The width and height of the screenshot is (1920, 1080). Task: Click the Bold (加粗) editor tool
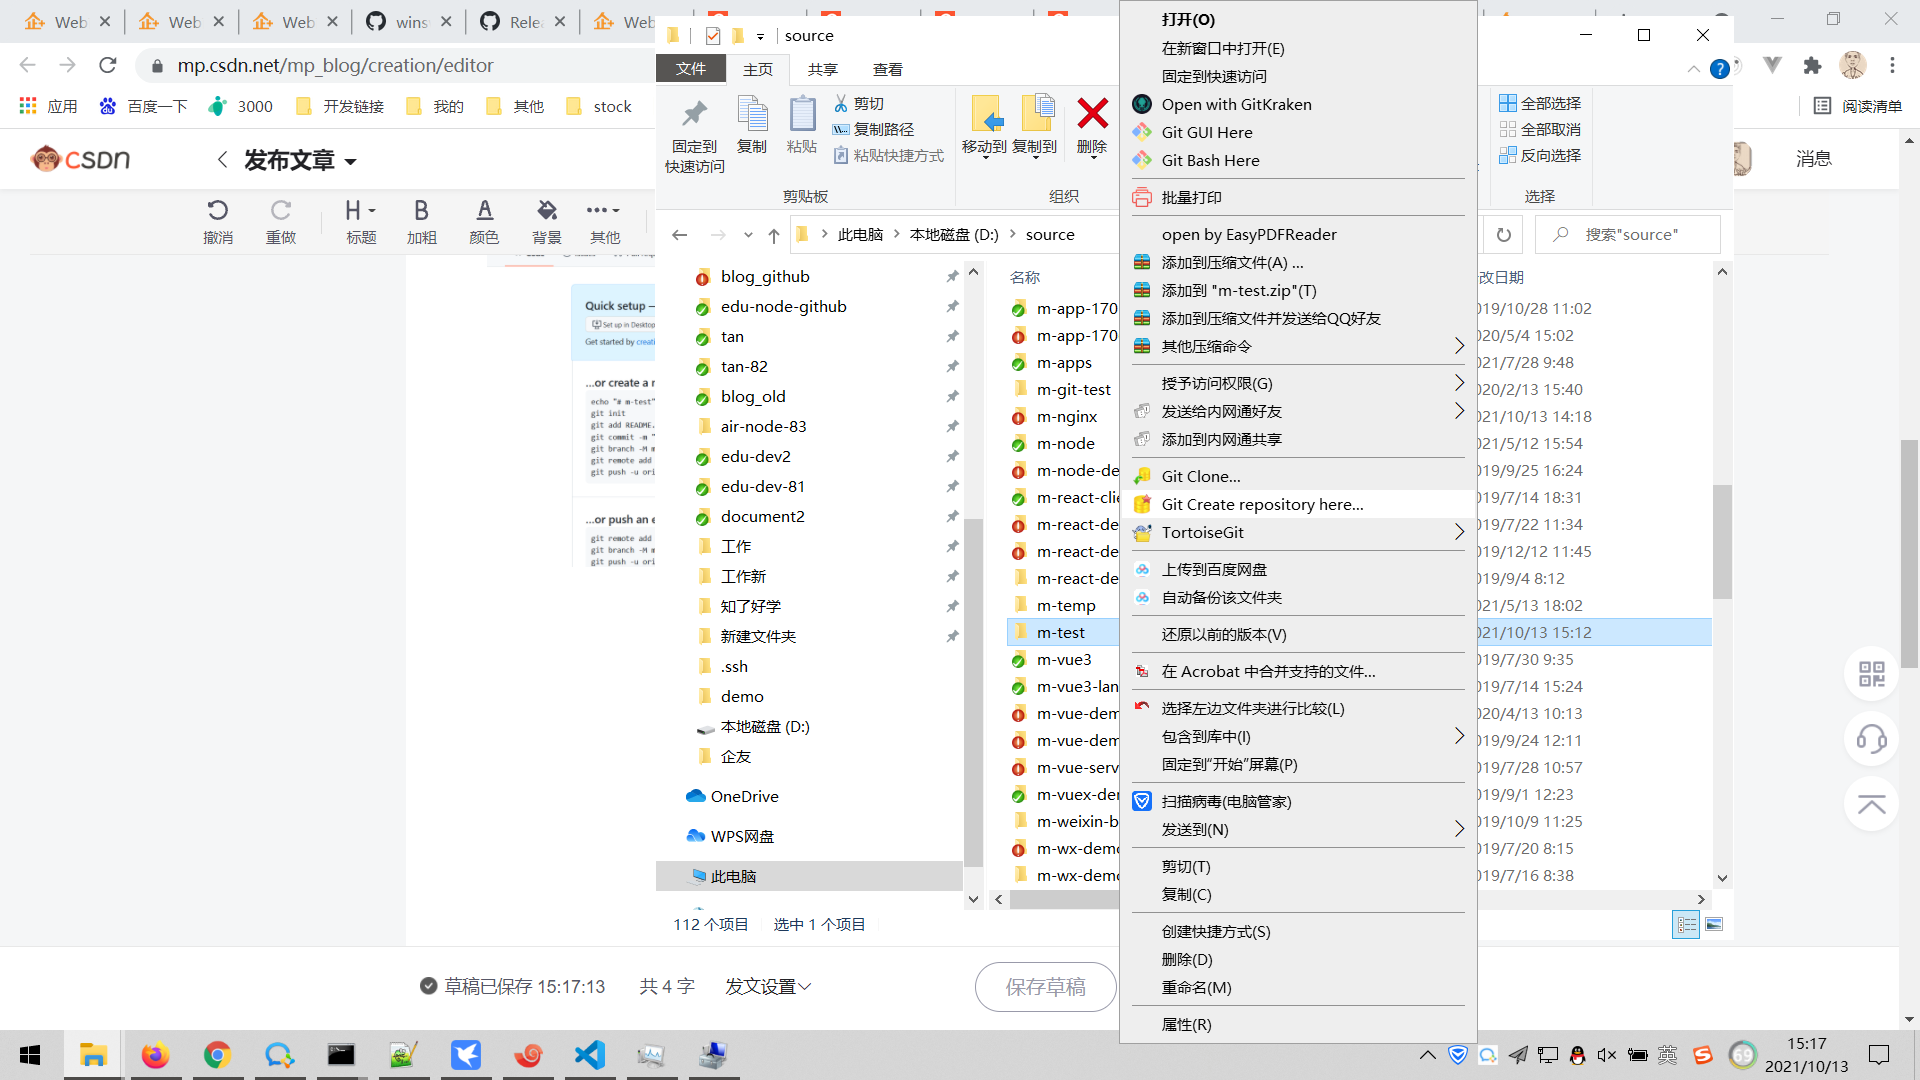point(421,211)
